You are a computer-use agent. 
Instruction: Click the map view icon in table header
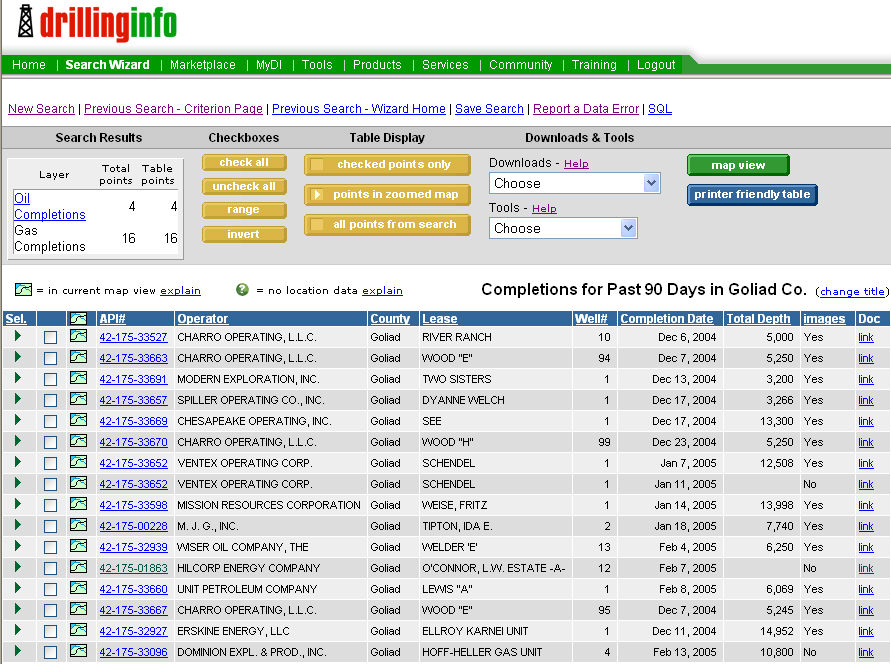pyautogui.click(x=78, y=319)
